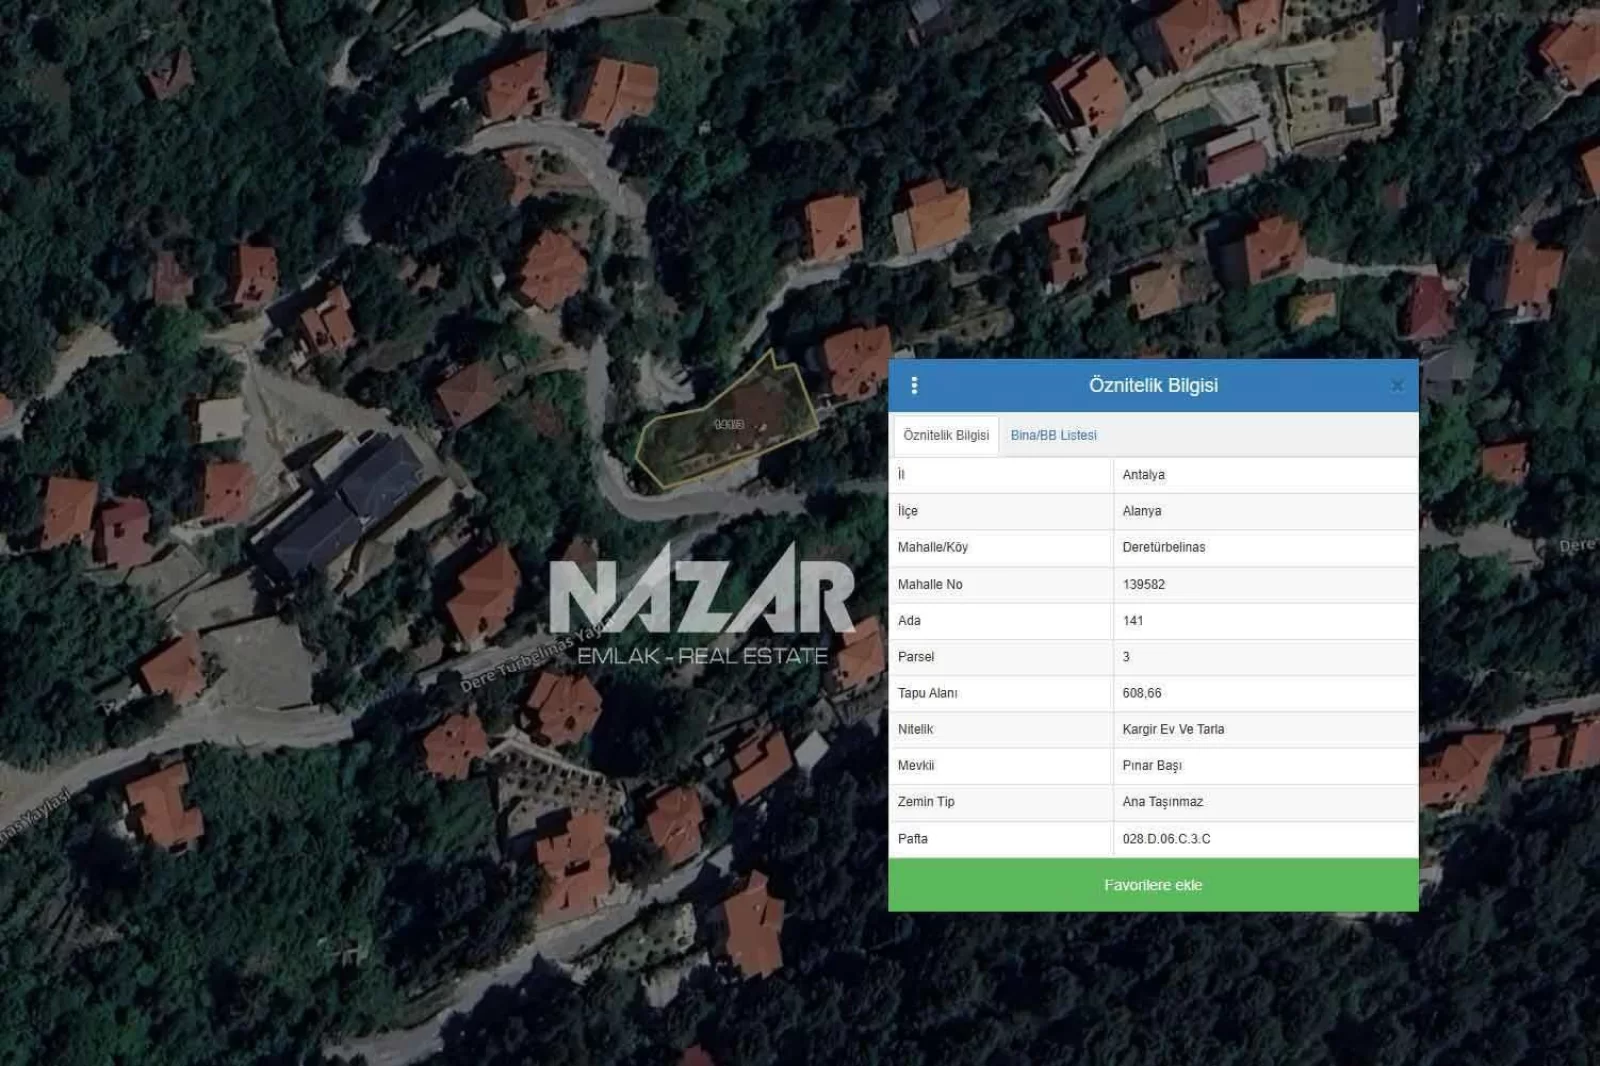The width and height of the screenshot is (1600, 1066).
Task: Close the Öznitelik Bilgisi panel
Action: click(1397, 385)
